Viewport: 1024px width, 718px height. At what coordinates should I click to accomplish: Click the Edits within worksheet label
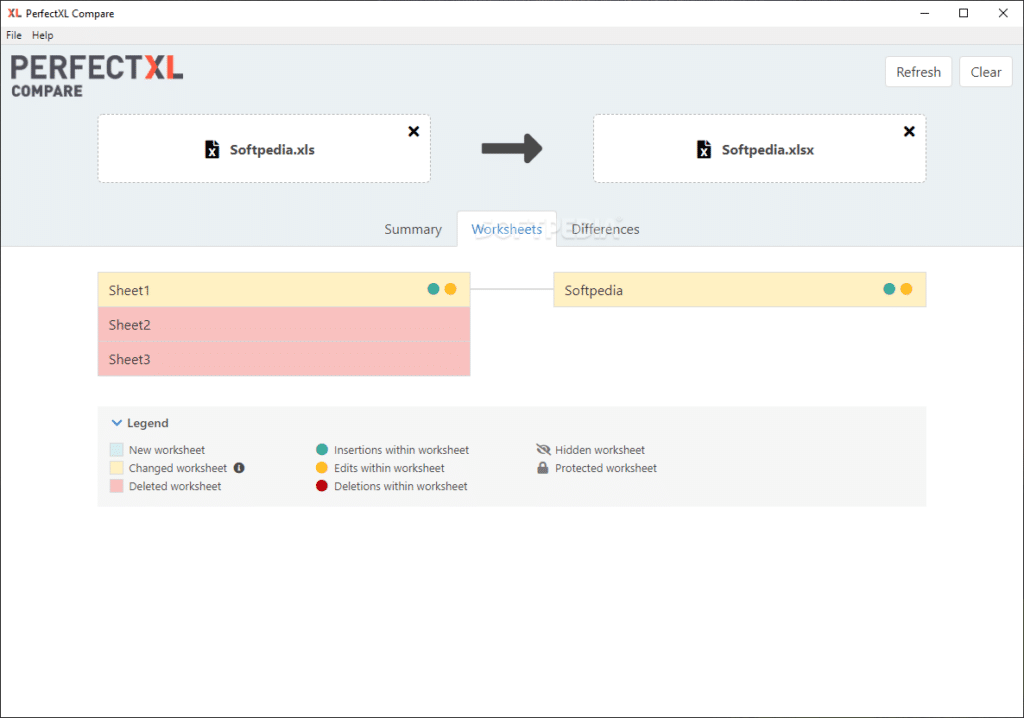(389, 468)
